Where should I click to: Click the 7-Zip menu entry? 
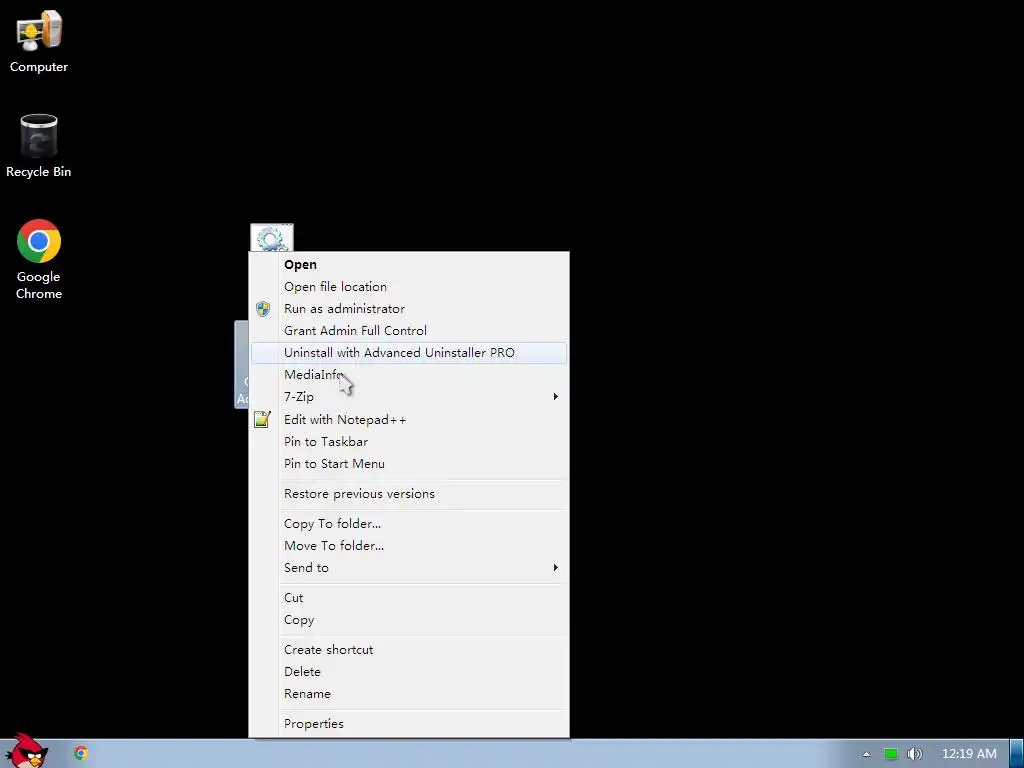click(x=409, y=396)
